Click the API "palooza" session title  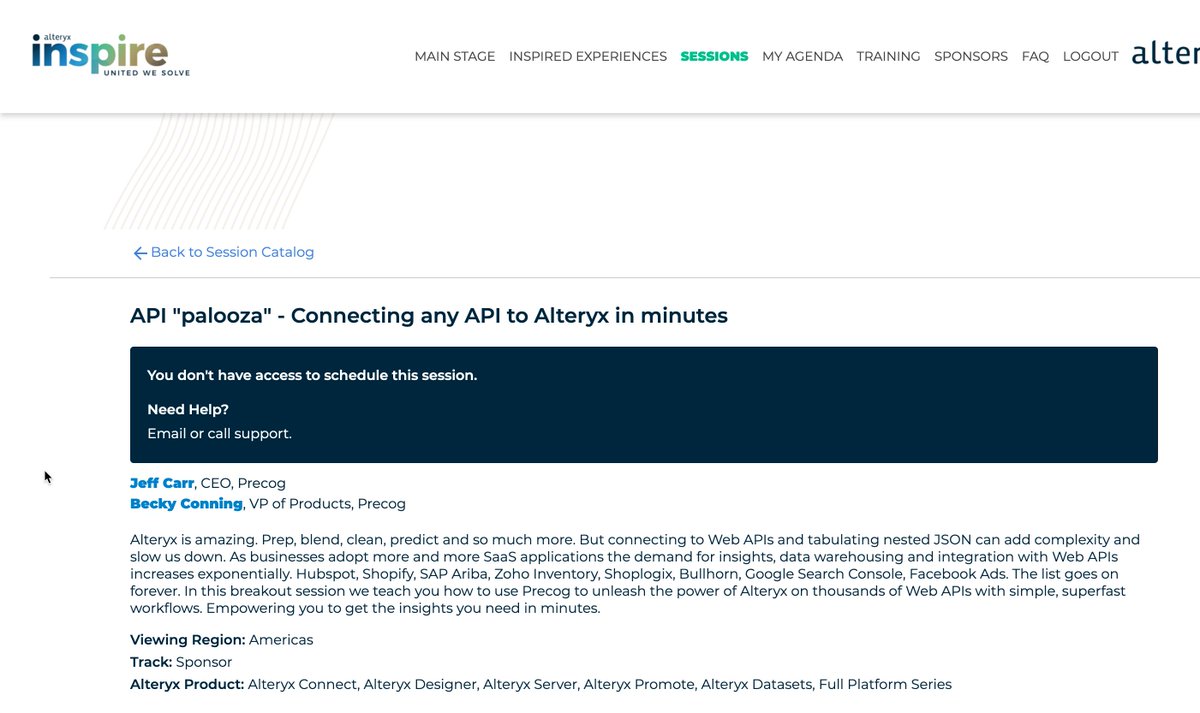(429, 316)
